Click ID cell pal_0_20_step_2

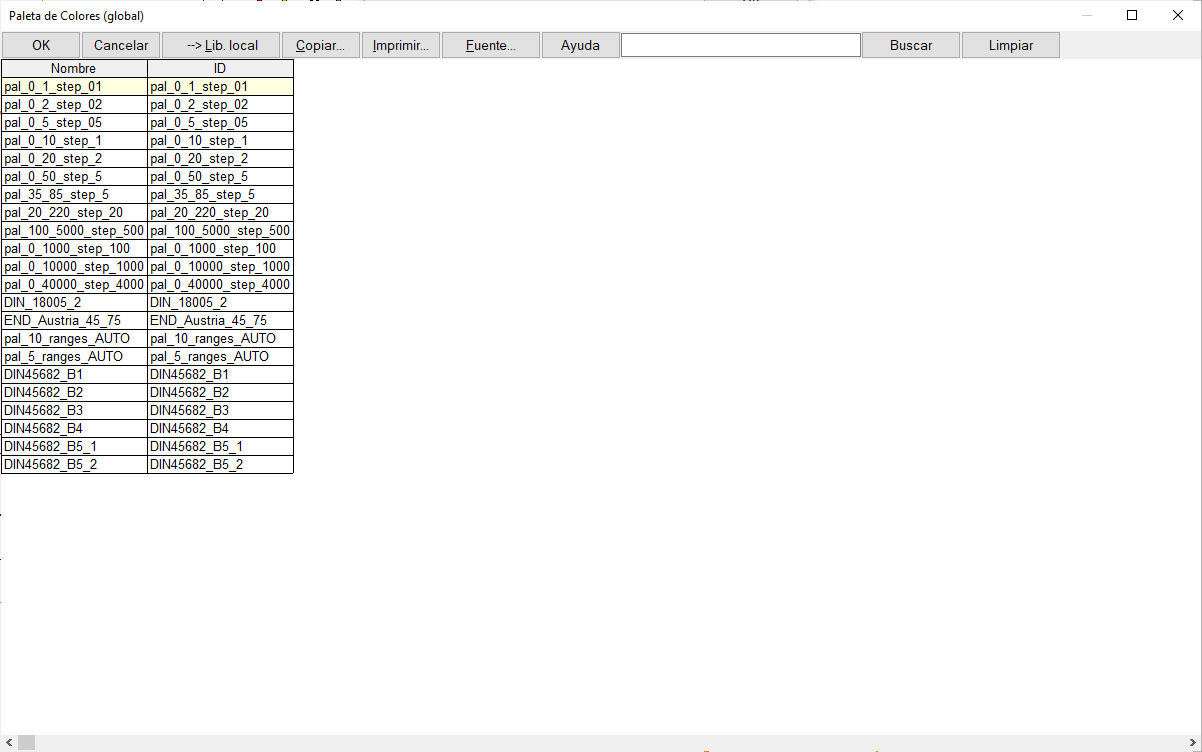click(x=220, y=159)
